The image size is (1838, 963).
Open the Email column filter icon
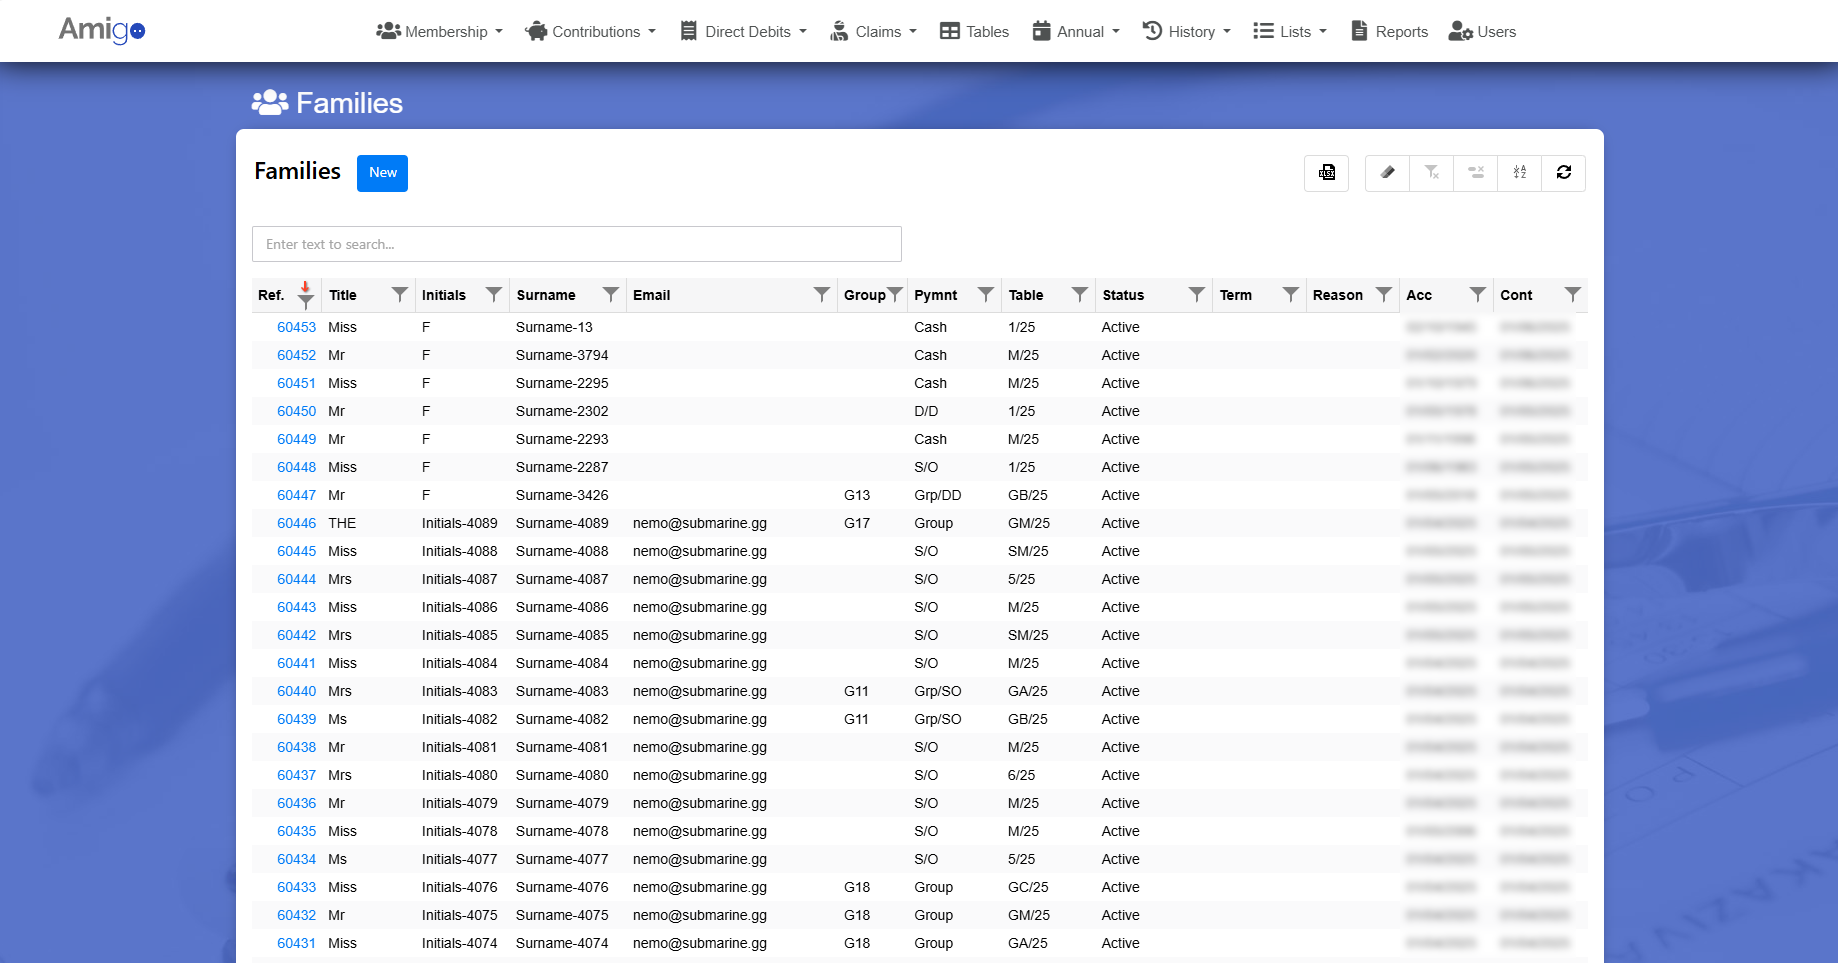tap(821, 295)
